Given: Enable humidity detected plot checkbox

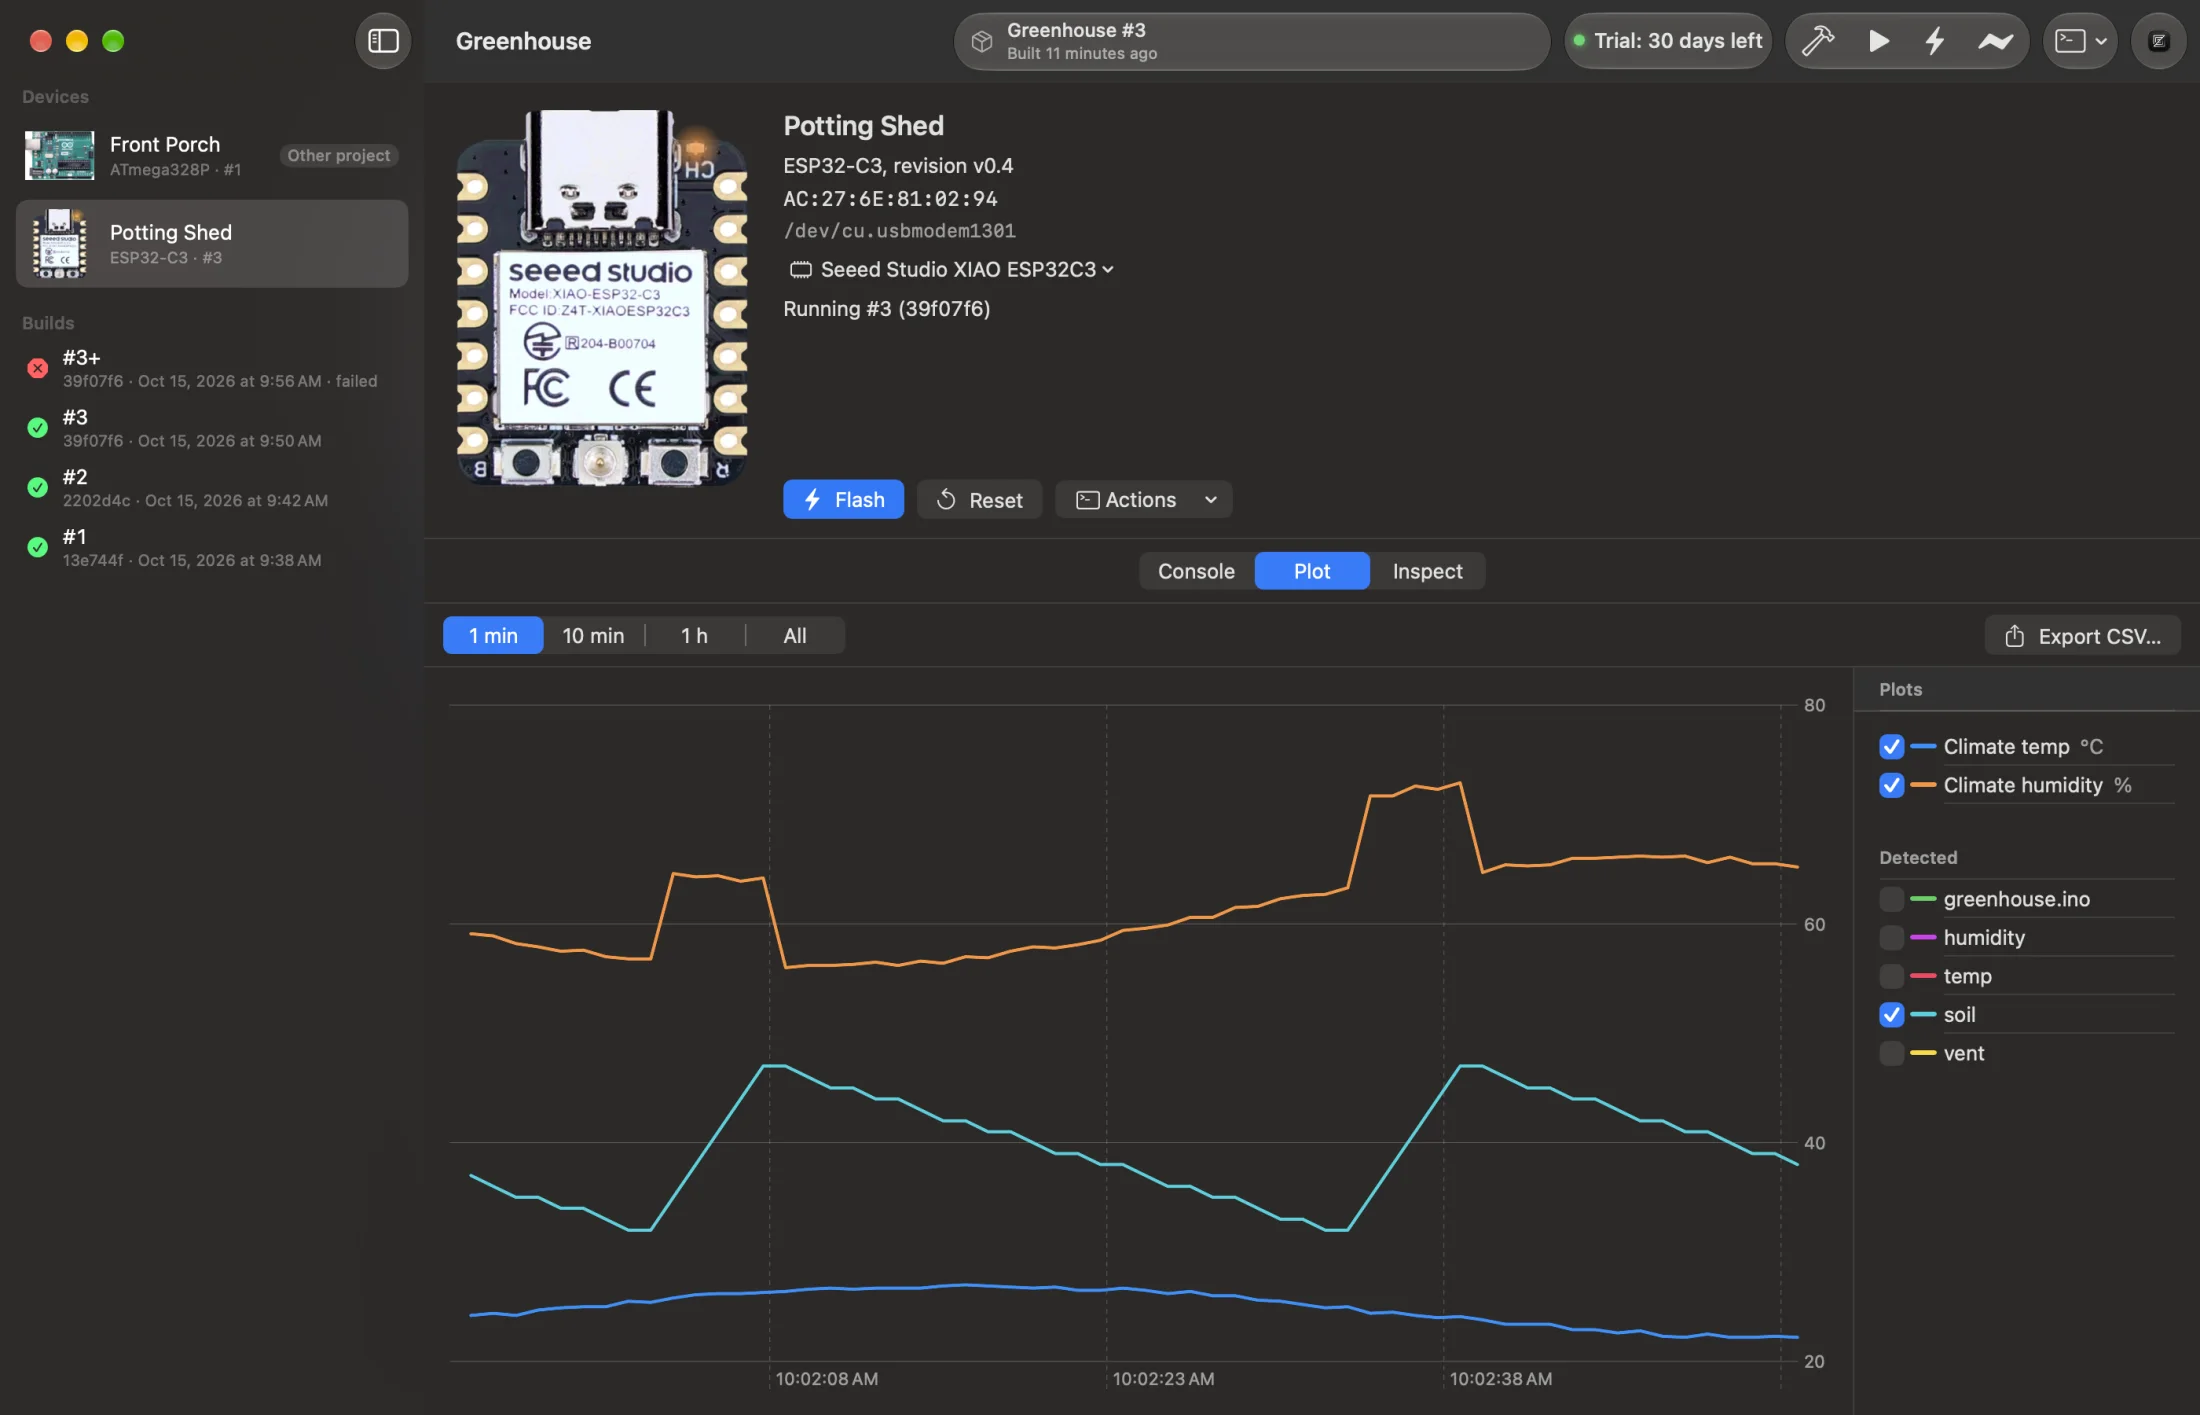Looking at the screenshot, I should (1891, 937).
